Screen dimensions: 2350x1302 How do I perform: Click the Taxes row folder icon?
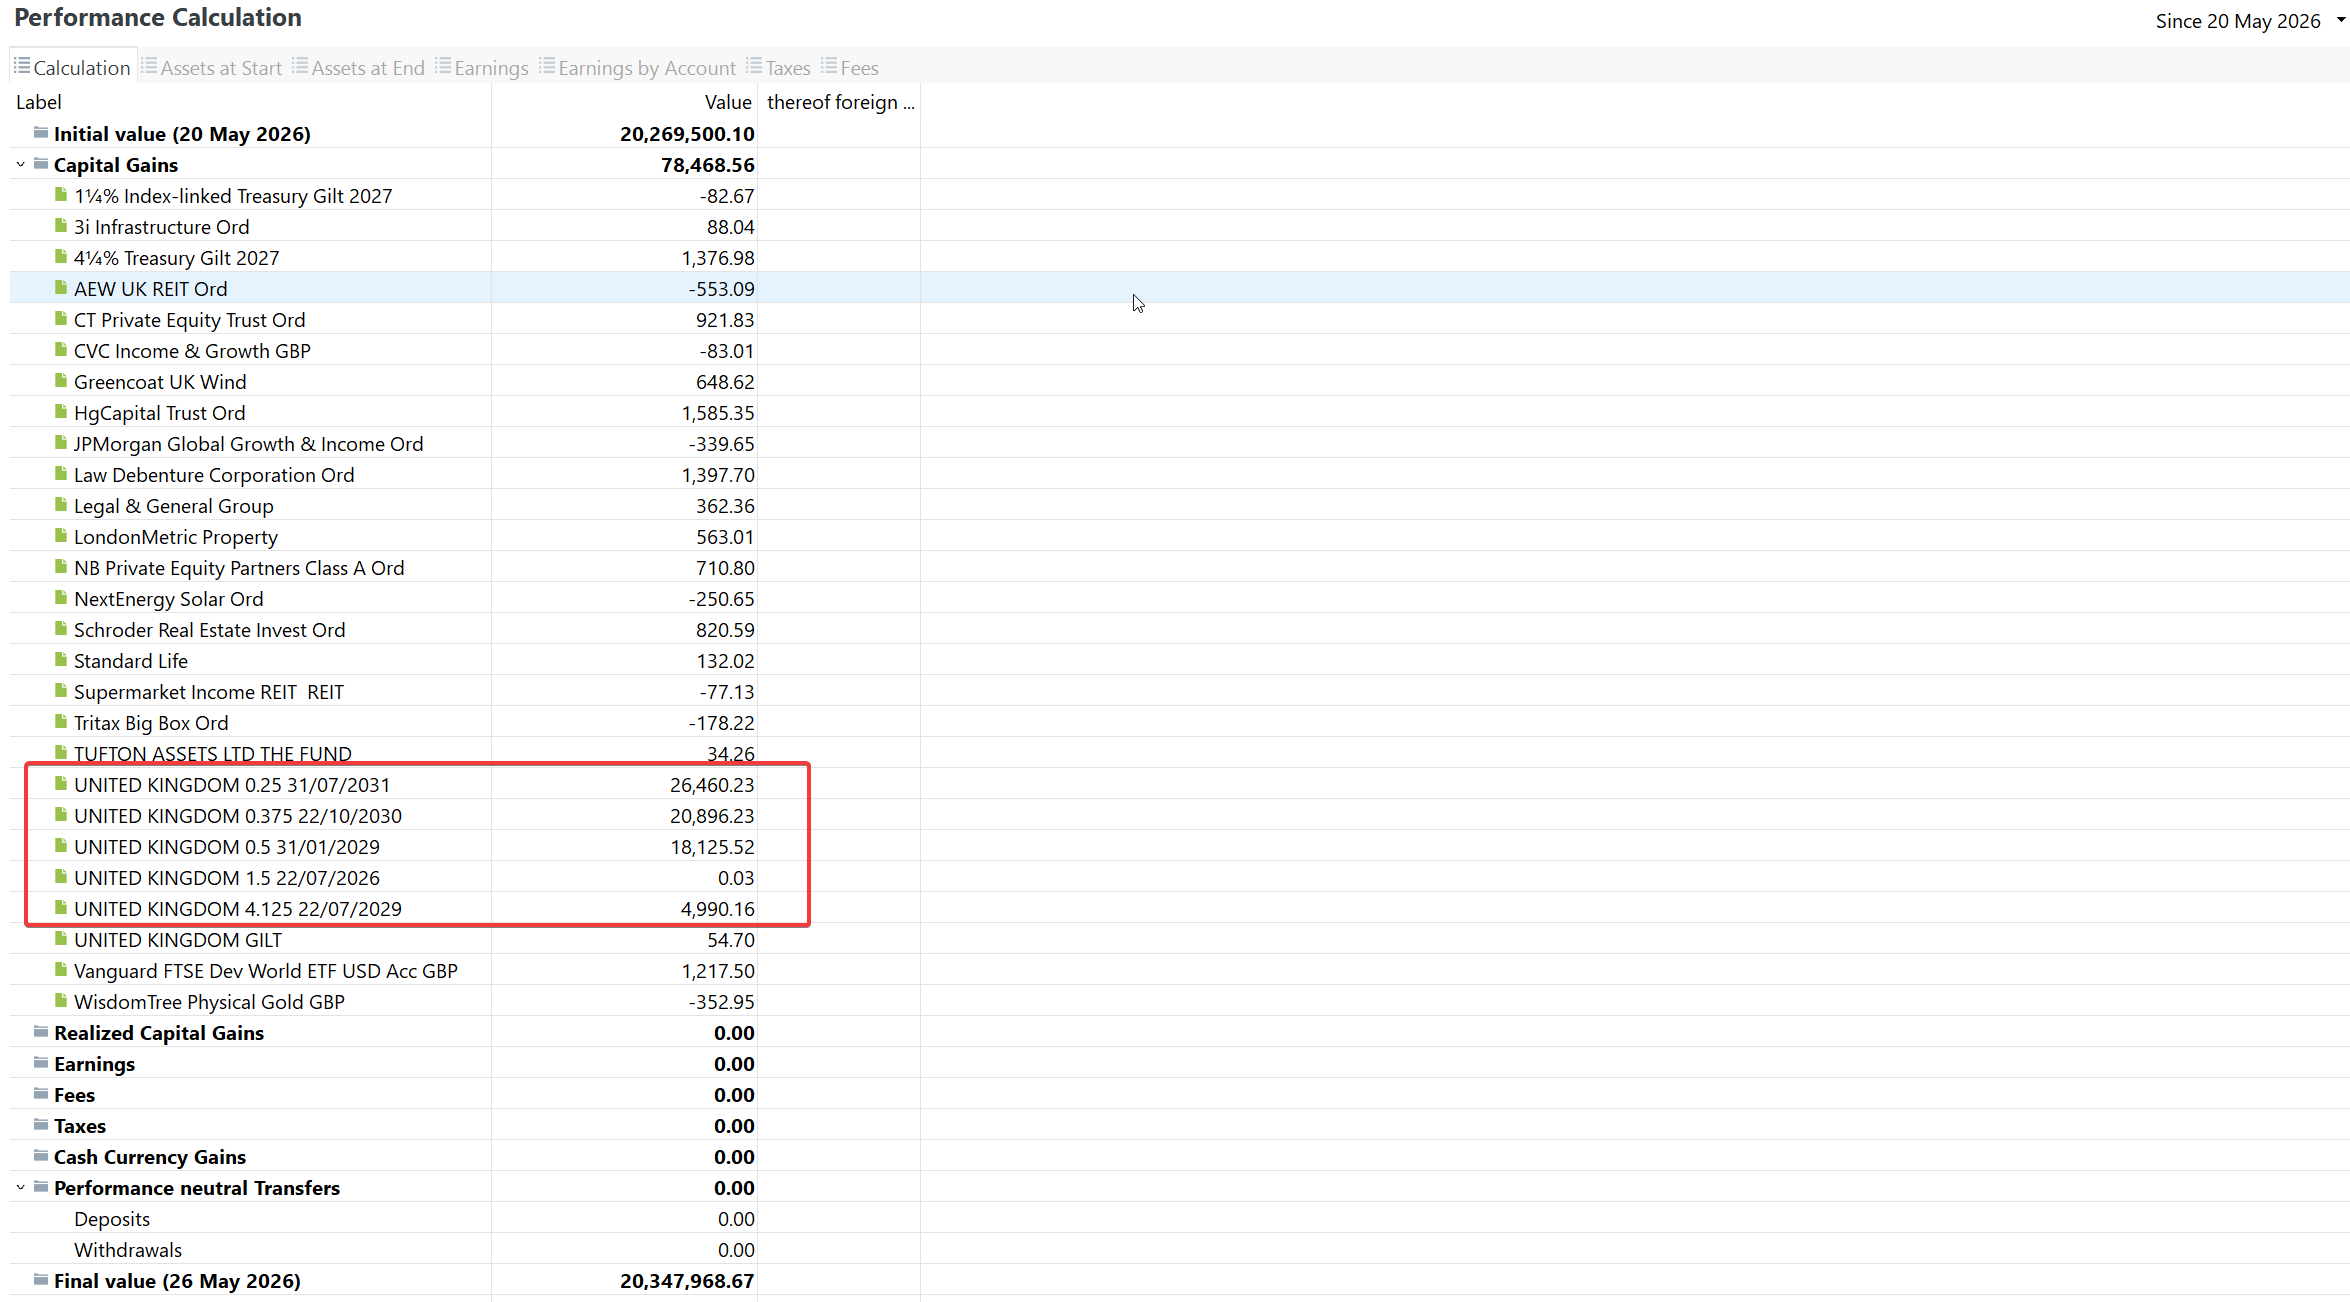[x=41, y=1125]
